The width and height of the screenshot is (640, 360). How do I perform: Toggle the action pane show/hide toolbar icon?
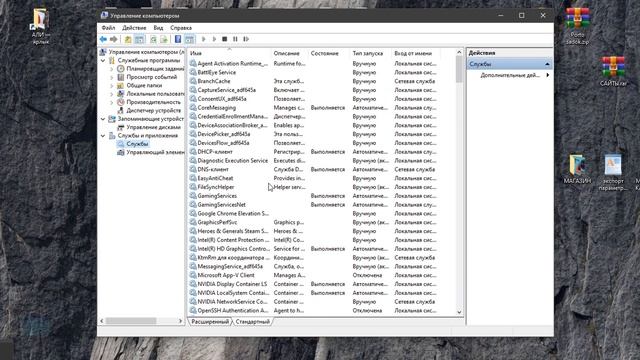[x=189, y=39]
